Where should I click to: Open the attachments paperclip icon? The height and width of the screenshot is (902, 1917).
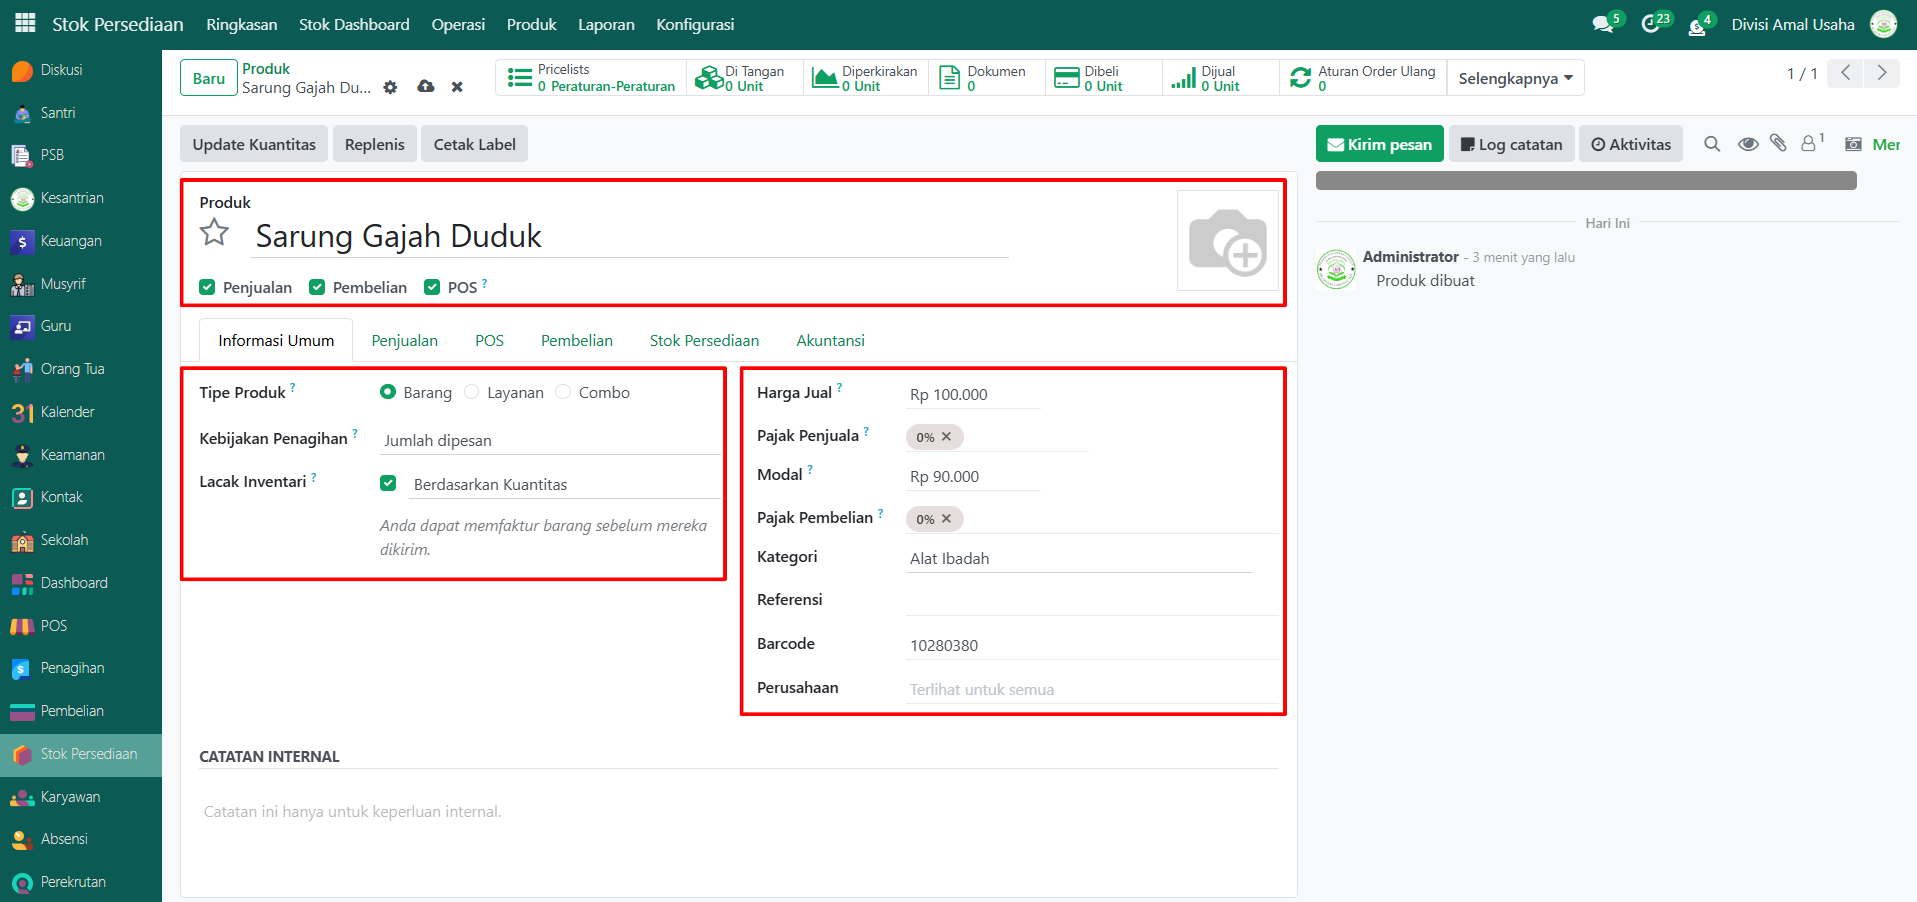click(1778, 144)
